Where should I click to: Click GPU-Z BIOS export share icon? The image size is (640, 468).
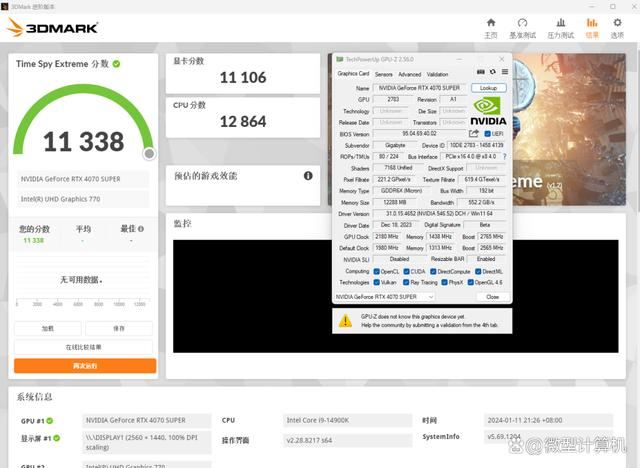pos(473,133)
